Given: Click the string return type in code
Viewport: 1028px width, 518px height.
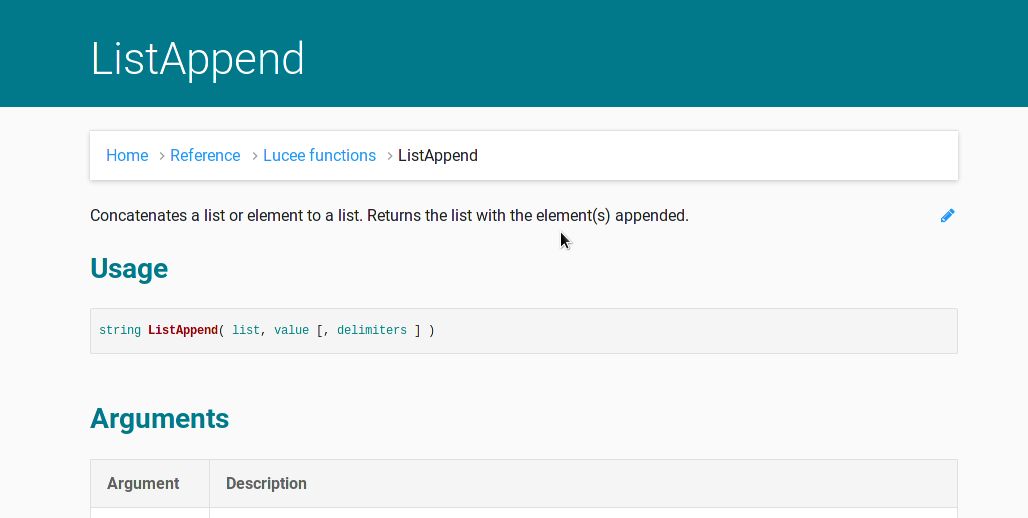Looking at the screenshot, I should (120, 330).
